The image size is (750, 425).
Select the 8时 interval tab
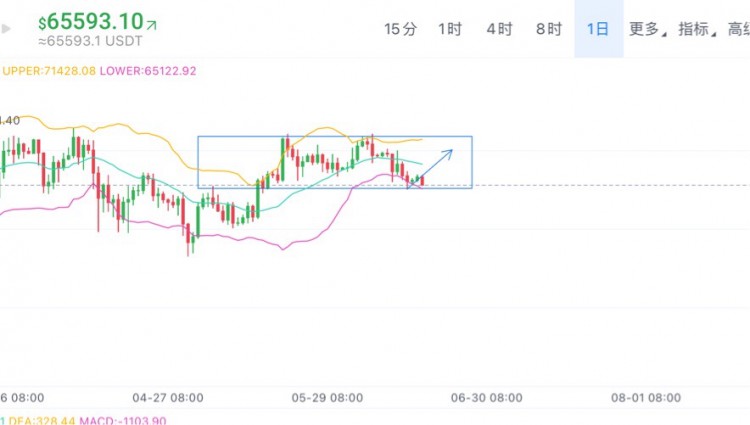click(x=549, y=29)
